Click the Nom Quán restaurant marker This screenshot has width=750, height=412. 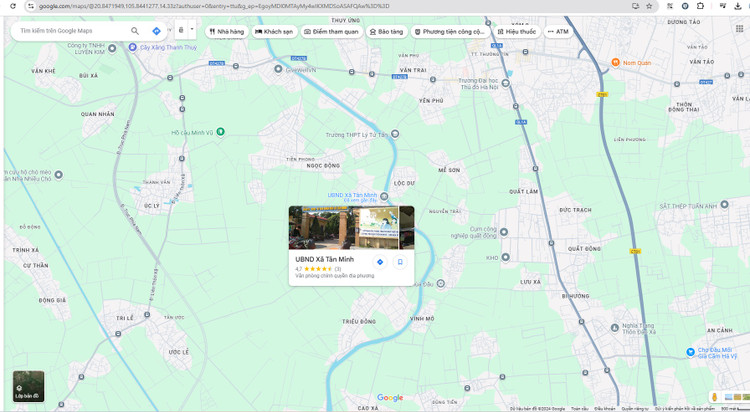[x=616, y=62]
